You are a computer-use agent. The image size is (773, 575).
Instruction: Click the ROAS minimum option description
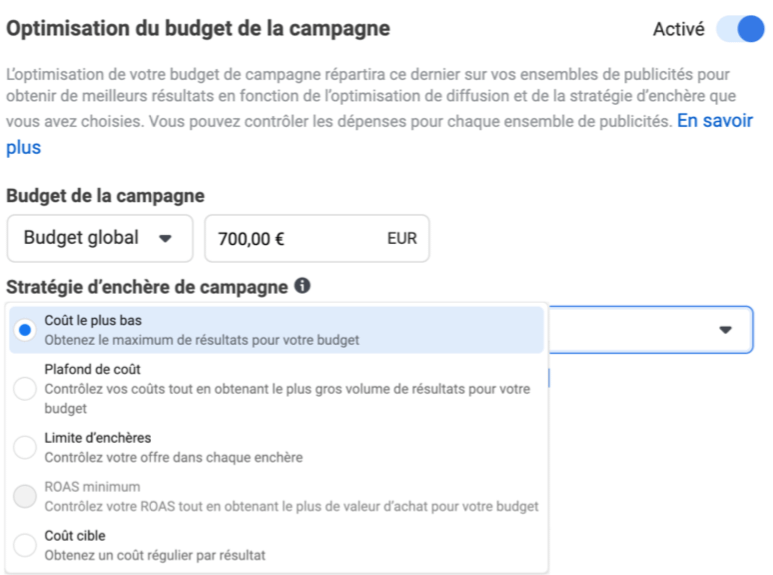pyautogui.click(x=291, y=506)
